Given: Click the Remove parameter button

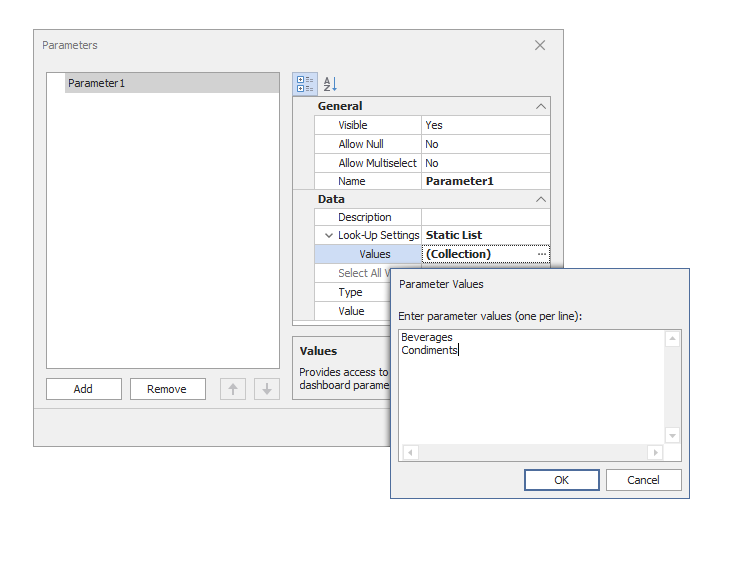Looking at the screenshot, I should click(167, 389).
